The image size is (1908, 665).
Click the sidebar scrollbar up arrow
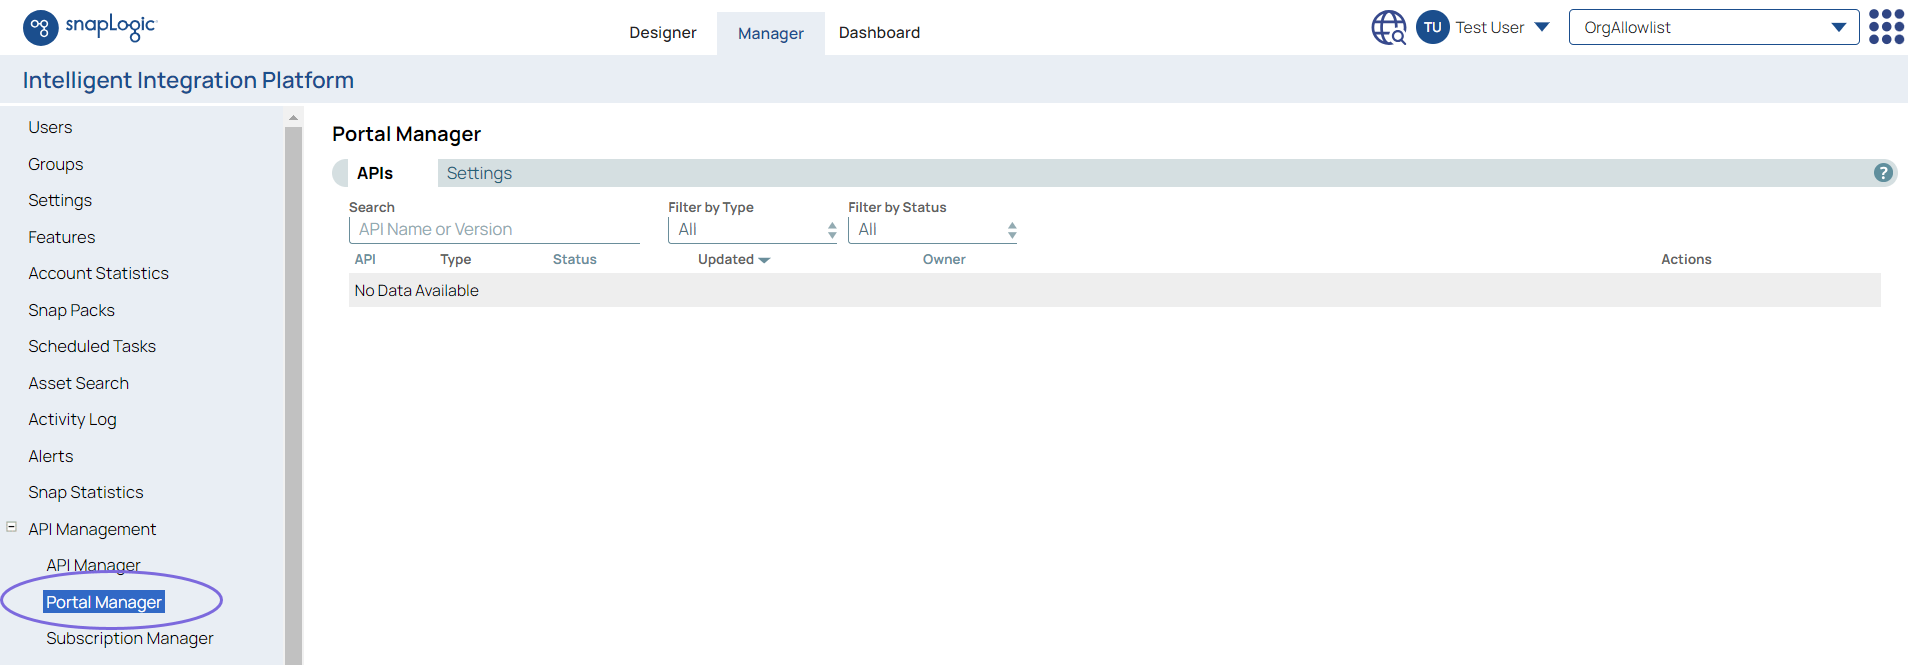tap(293, 118)
